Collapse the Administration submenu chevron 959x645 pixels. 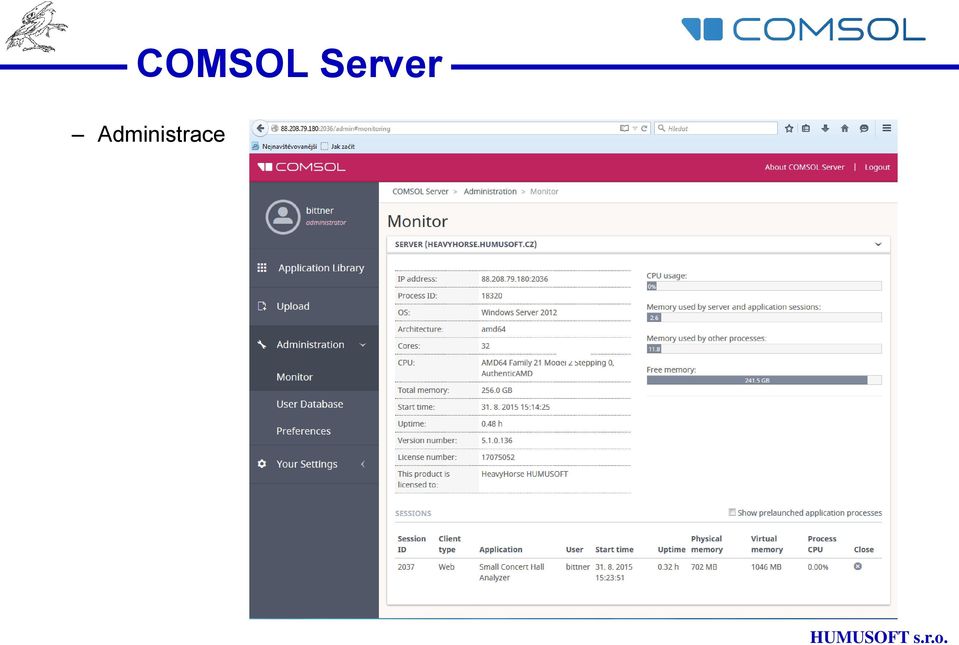point(363,345)
